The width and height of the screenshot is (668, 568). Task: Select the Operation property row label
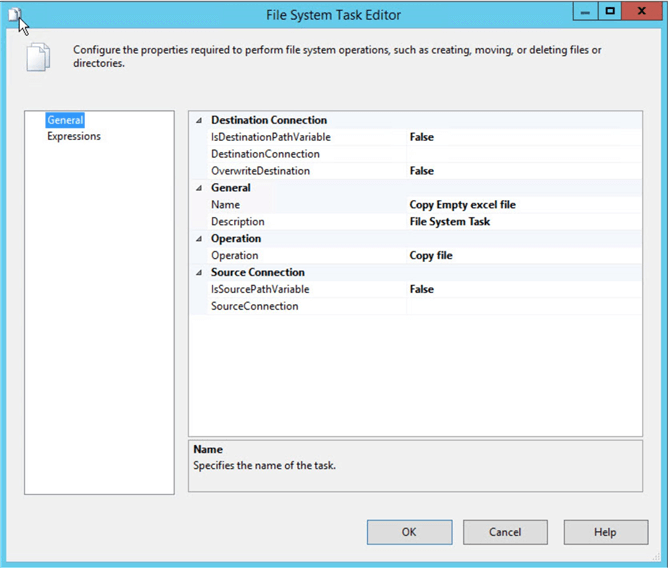pyautogui.click(x=235, y=256)
